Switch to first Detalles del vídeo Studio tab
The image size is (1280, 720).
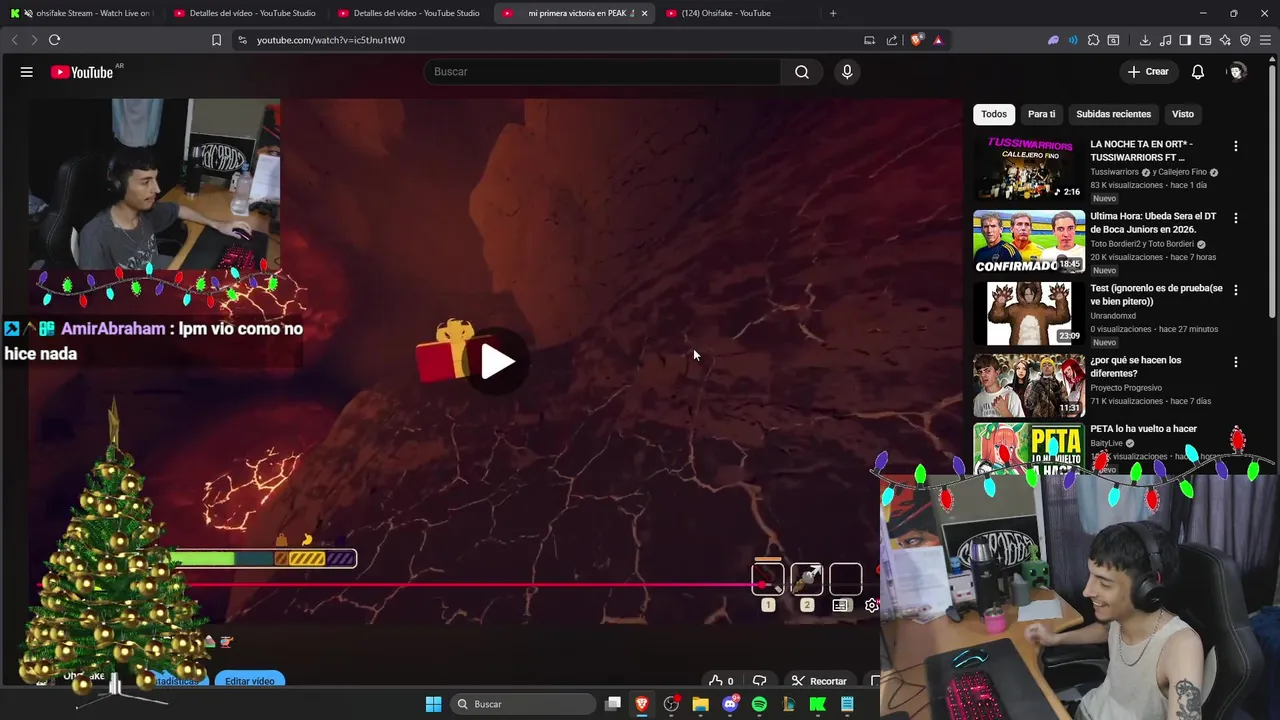pos(245,13)
